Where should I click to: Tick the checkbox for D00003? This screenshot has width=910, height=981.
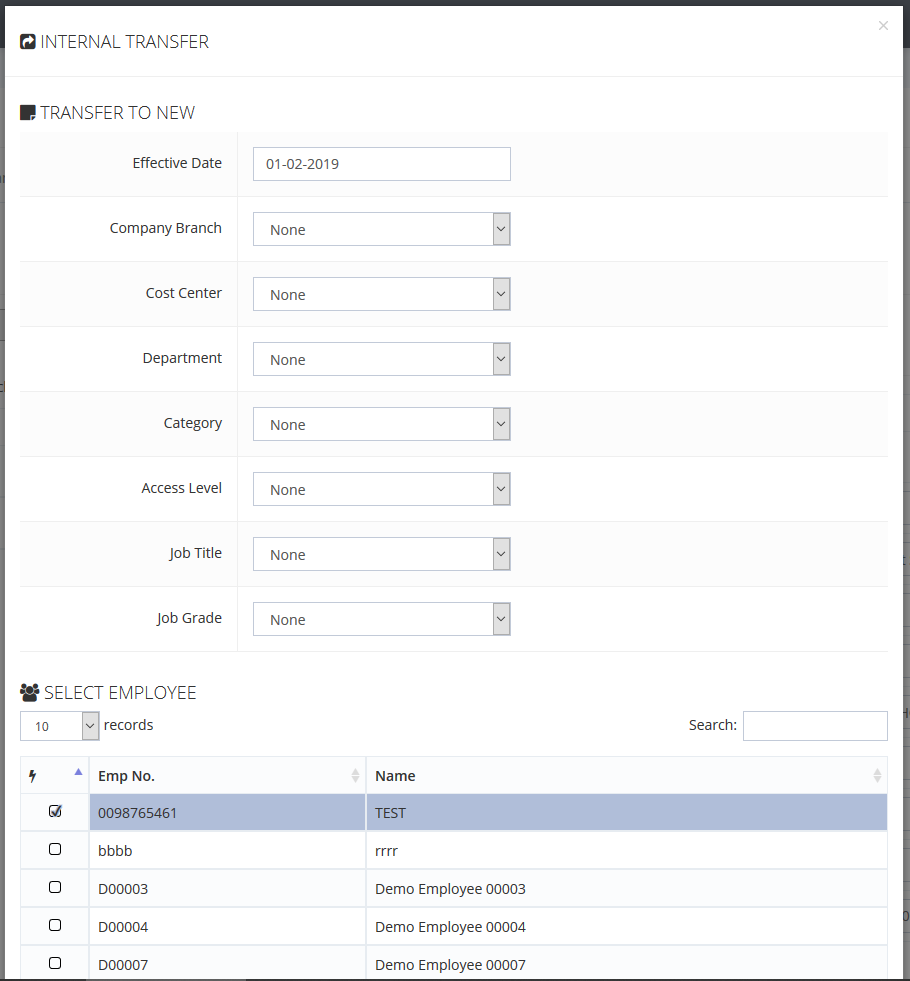click(x=55, y=888)
